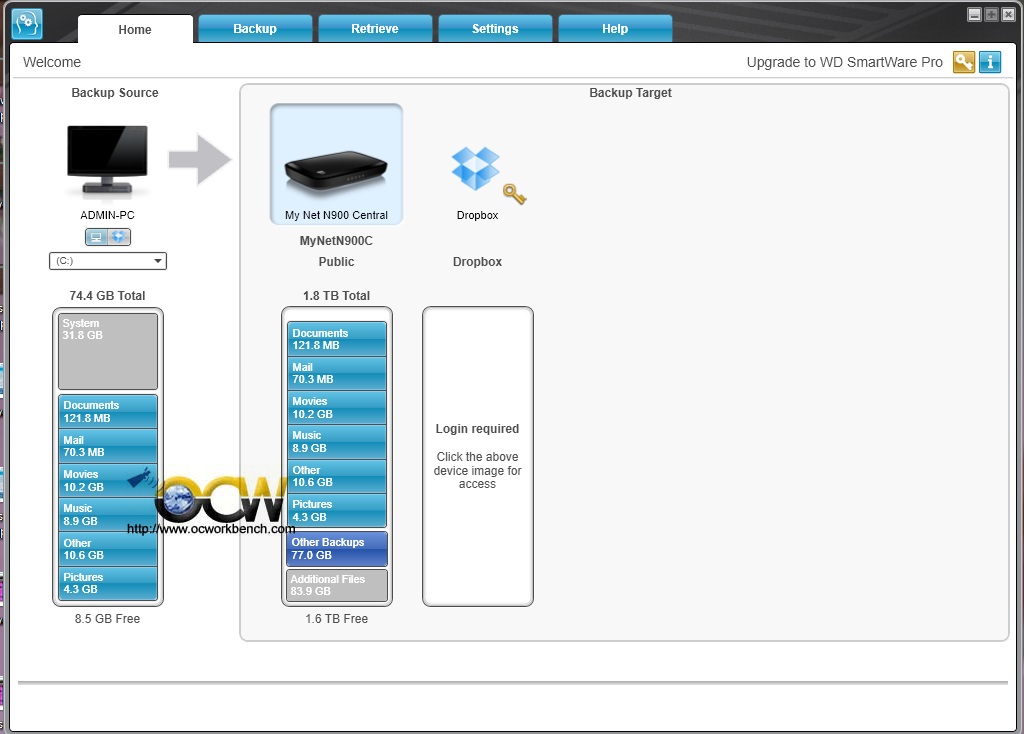Click target Mail 70.3 MB category
Screen dimensions: 1024x734
click(x=337, y=373)
